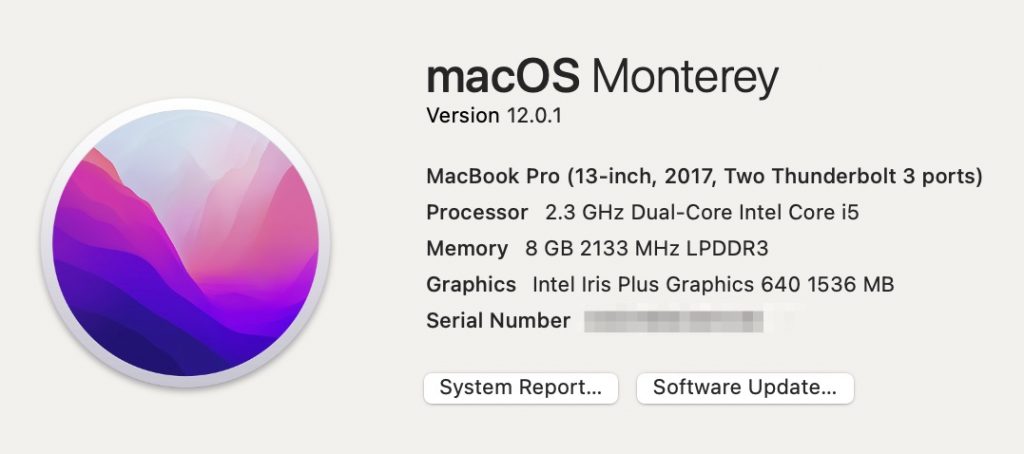Select the Intel Core i5 text
1024x454 pixels.
coord(798,212)
